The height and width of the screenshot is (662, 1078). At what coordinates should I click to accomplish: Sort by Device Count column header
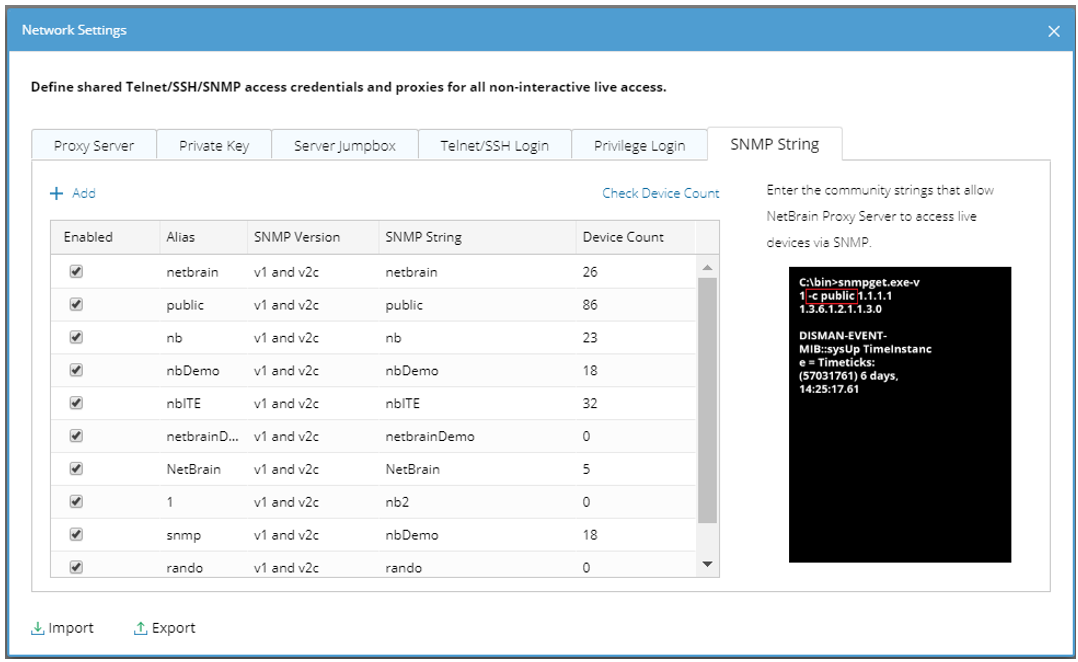(623, 237)
